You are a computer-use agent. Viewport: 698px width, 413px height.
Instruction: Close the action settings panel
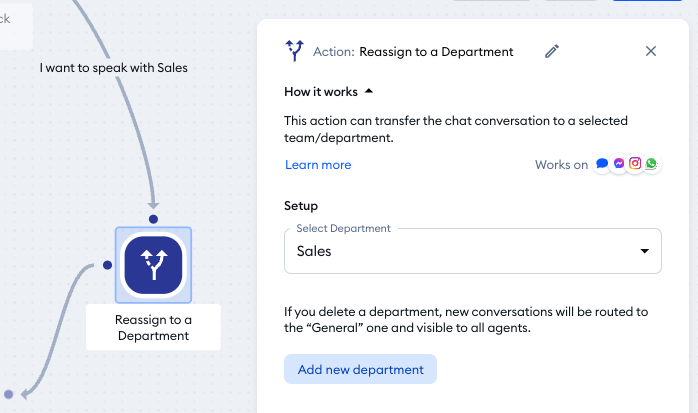(651, 51)
